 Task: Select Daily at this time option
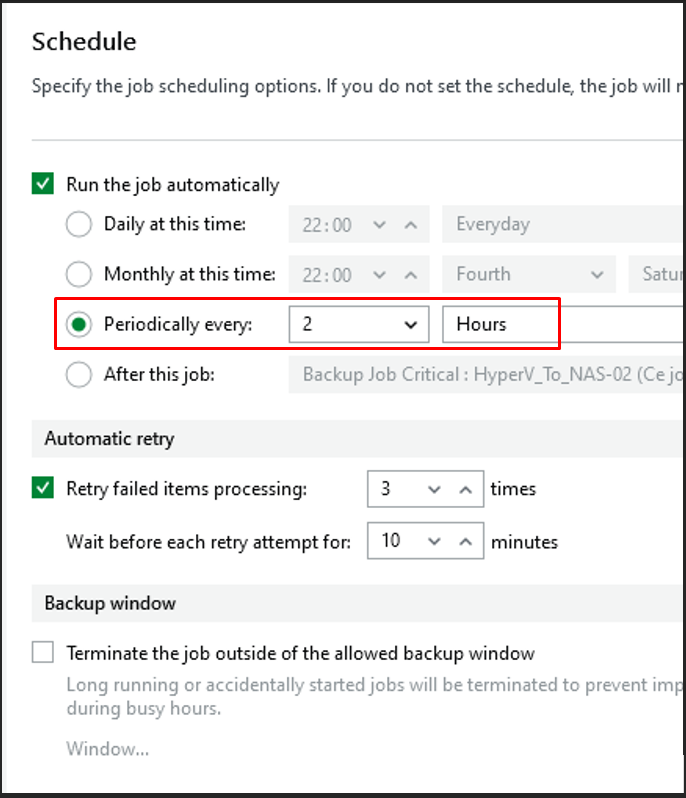tap(78, 224)
